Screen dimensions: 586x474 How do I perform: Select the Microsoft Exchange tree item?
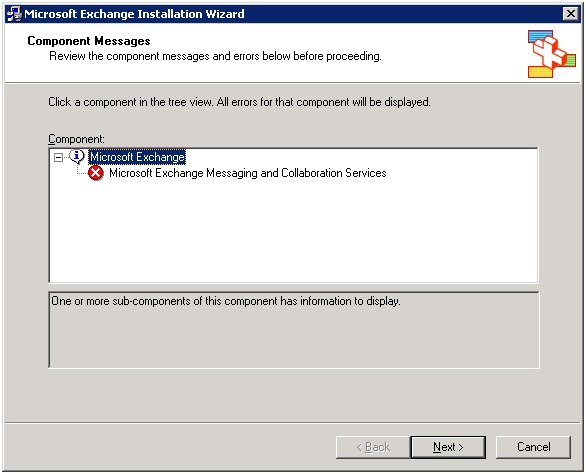click(x=137, y=157)
